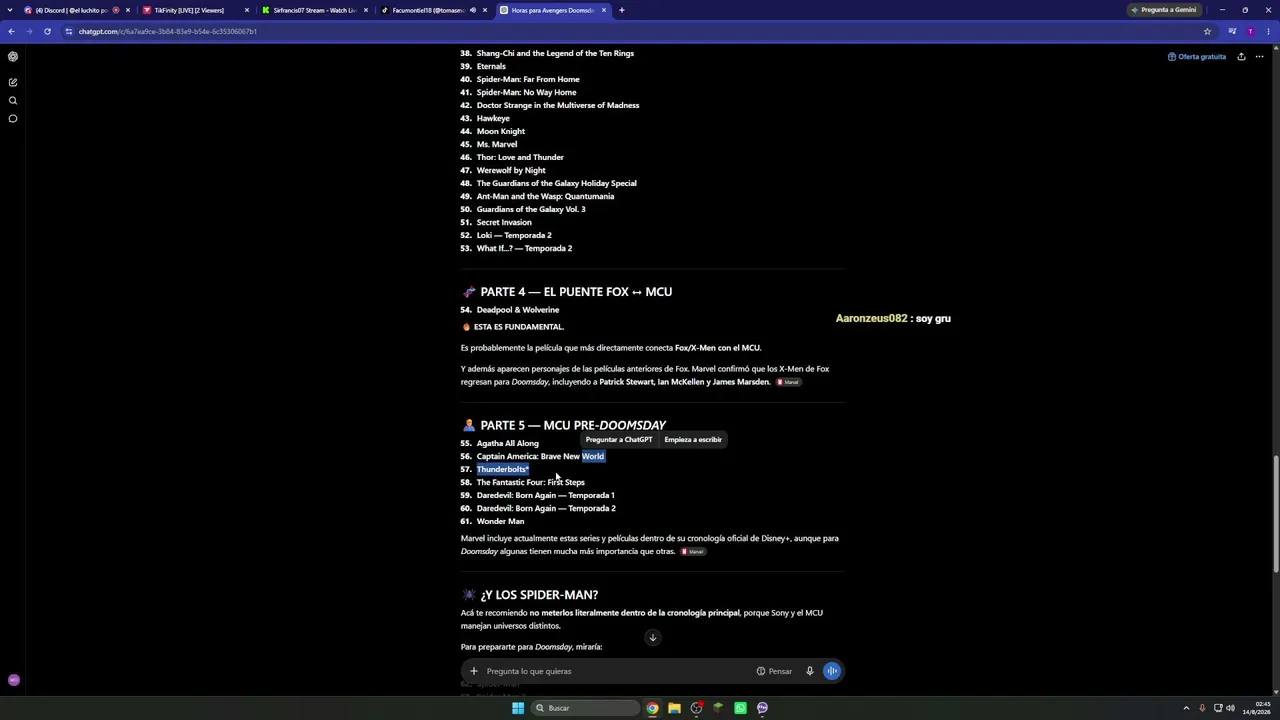This screenshot has height=720, width=1280.
Task: Toggle the Pensar thinking mode
Action: pos(774,671)
